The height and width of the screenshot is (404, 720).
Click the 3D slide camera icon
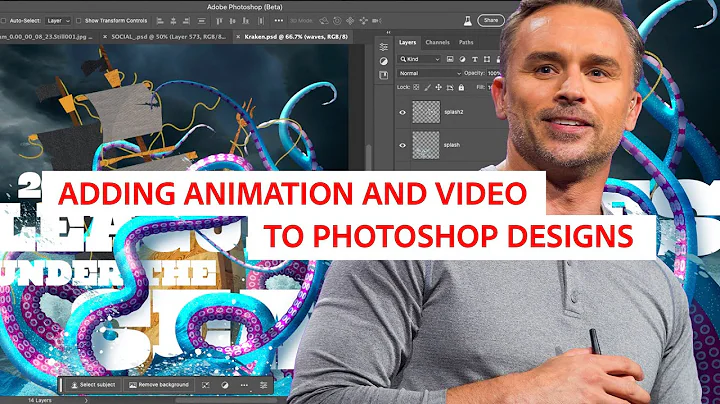tap(363, 21)
